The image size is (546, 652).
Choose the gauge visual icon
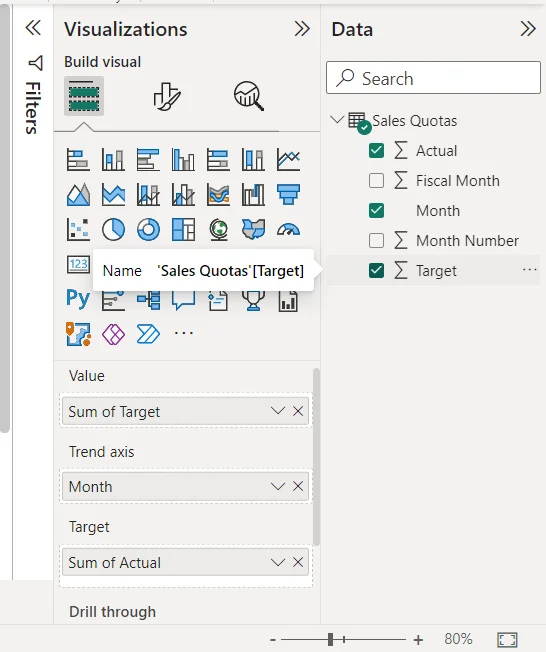tap(288, 230)
